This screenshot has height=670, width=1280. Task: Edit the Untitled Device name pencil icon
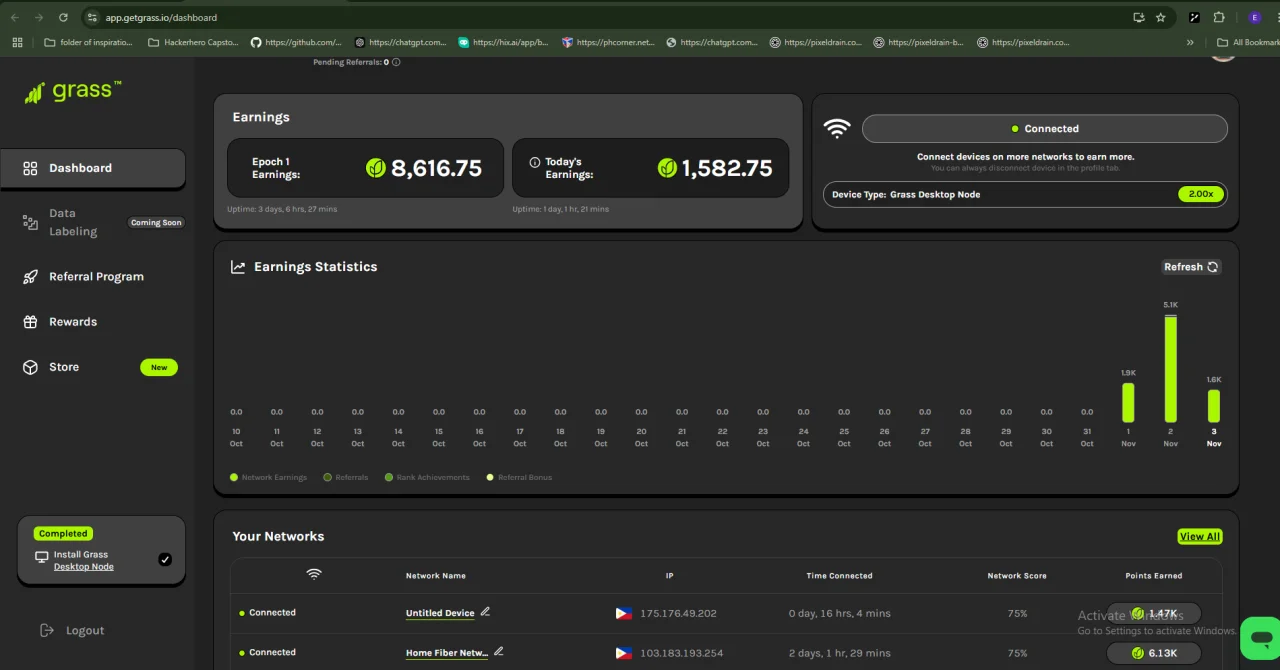485,612
